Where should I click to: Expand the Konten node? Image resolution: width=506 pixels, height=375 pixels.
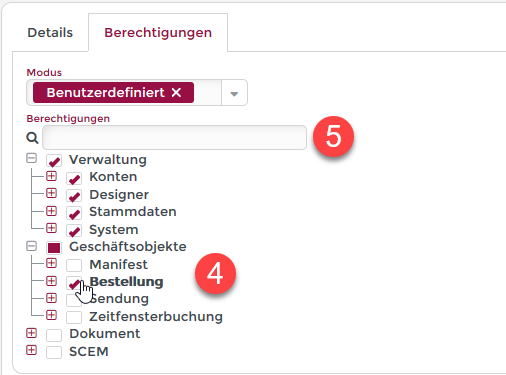pyautogui.click(x=51, y=176)
